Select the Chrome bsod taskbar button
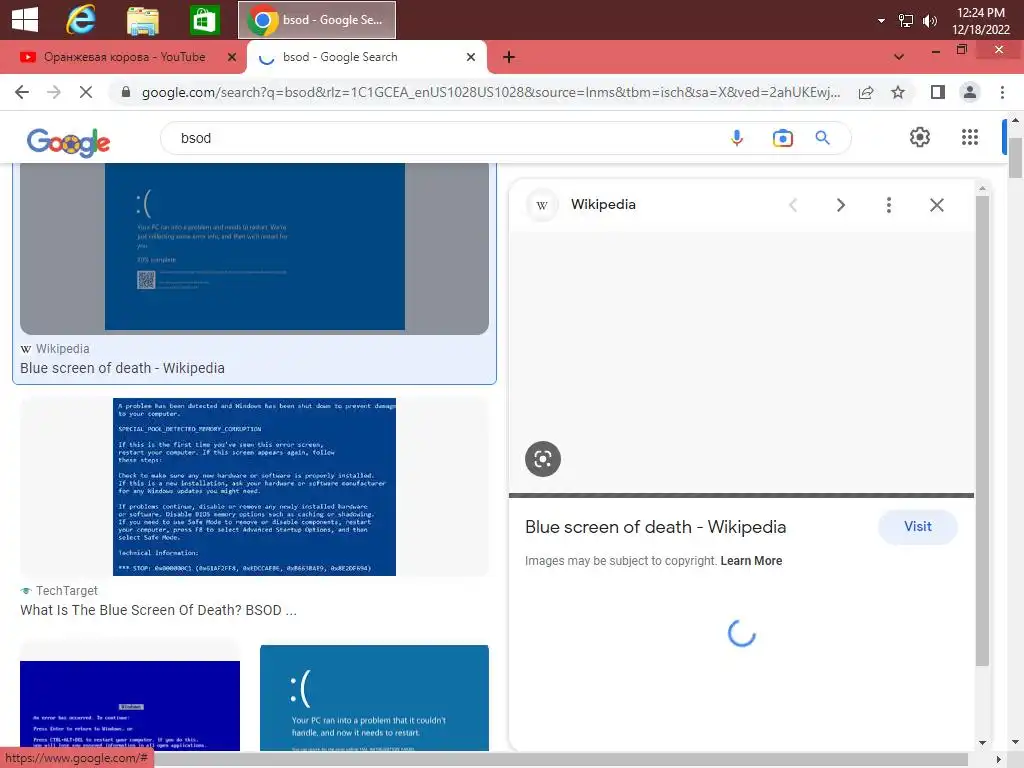The image size is (1024, 768). [x=317, y=20]
